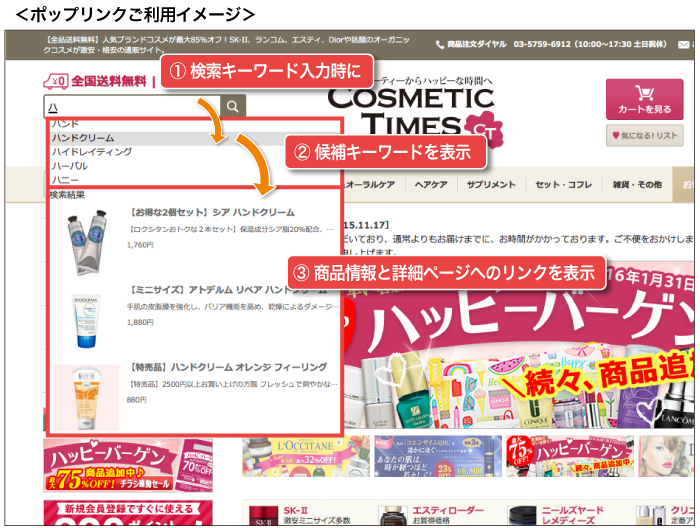
Task: Open the セット・コフレ navigation menu
Action: click(x=563, y=184)
